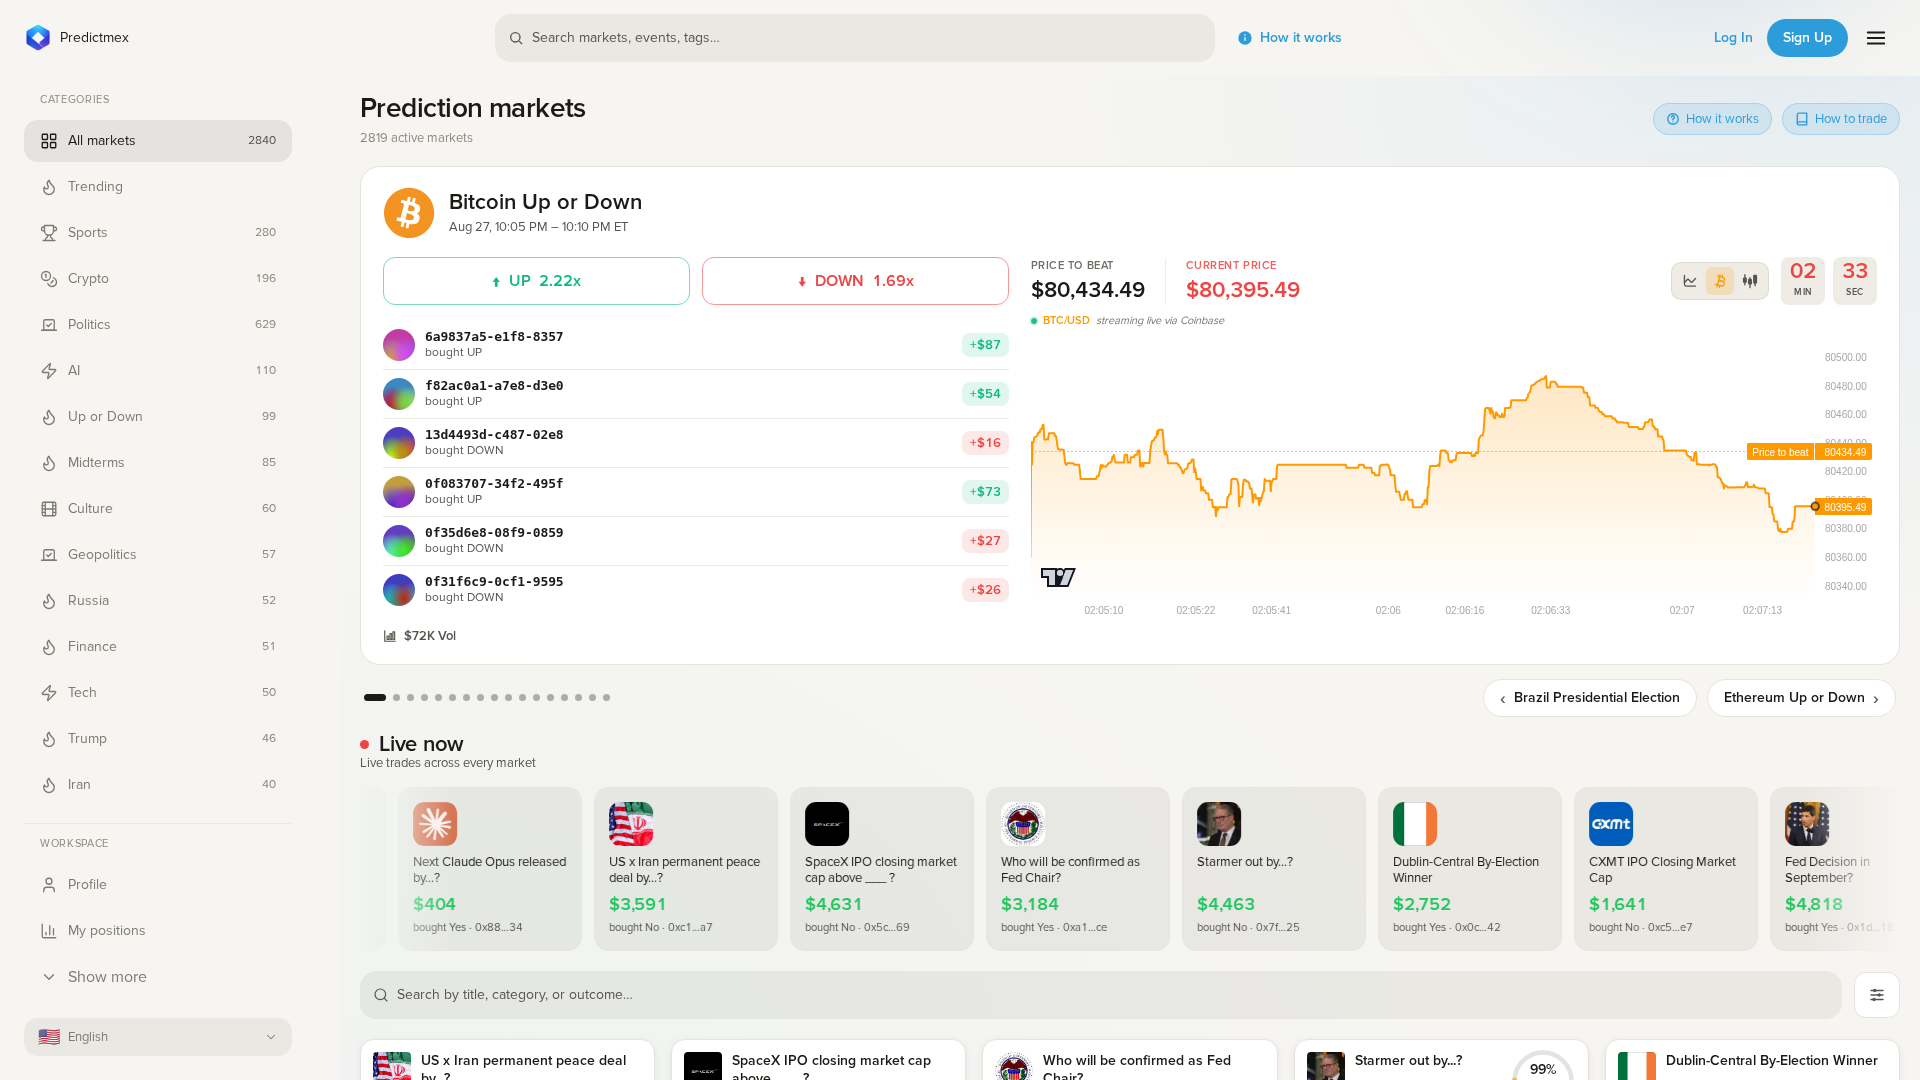1920x1080 pixels.
Task: Open the hamburger menu icon
Action: [x=1876, y=38]
